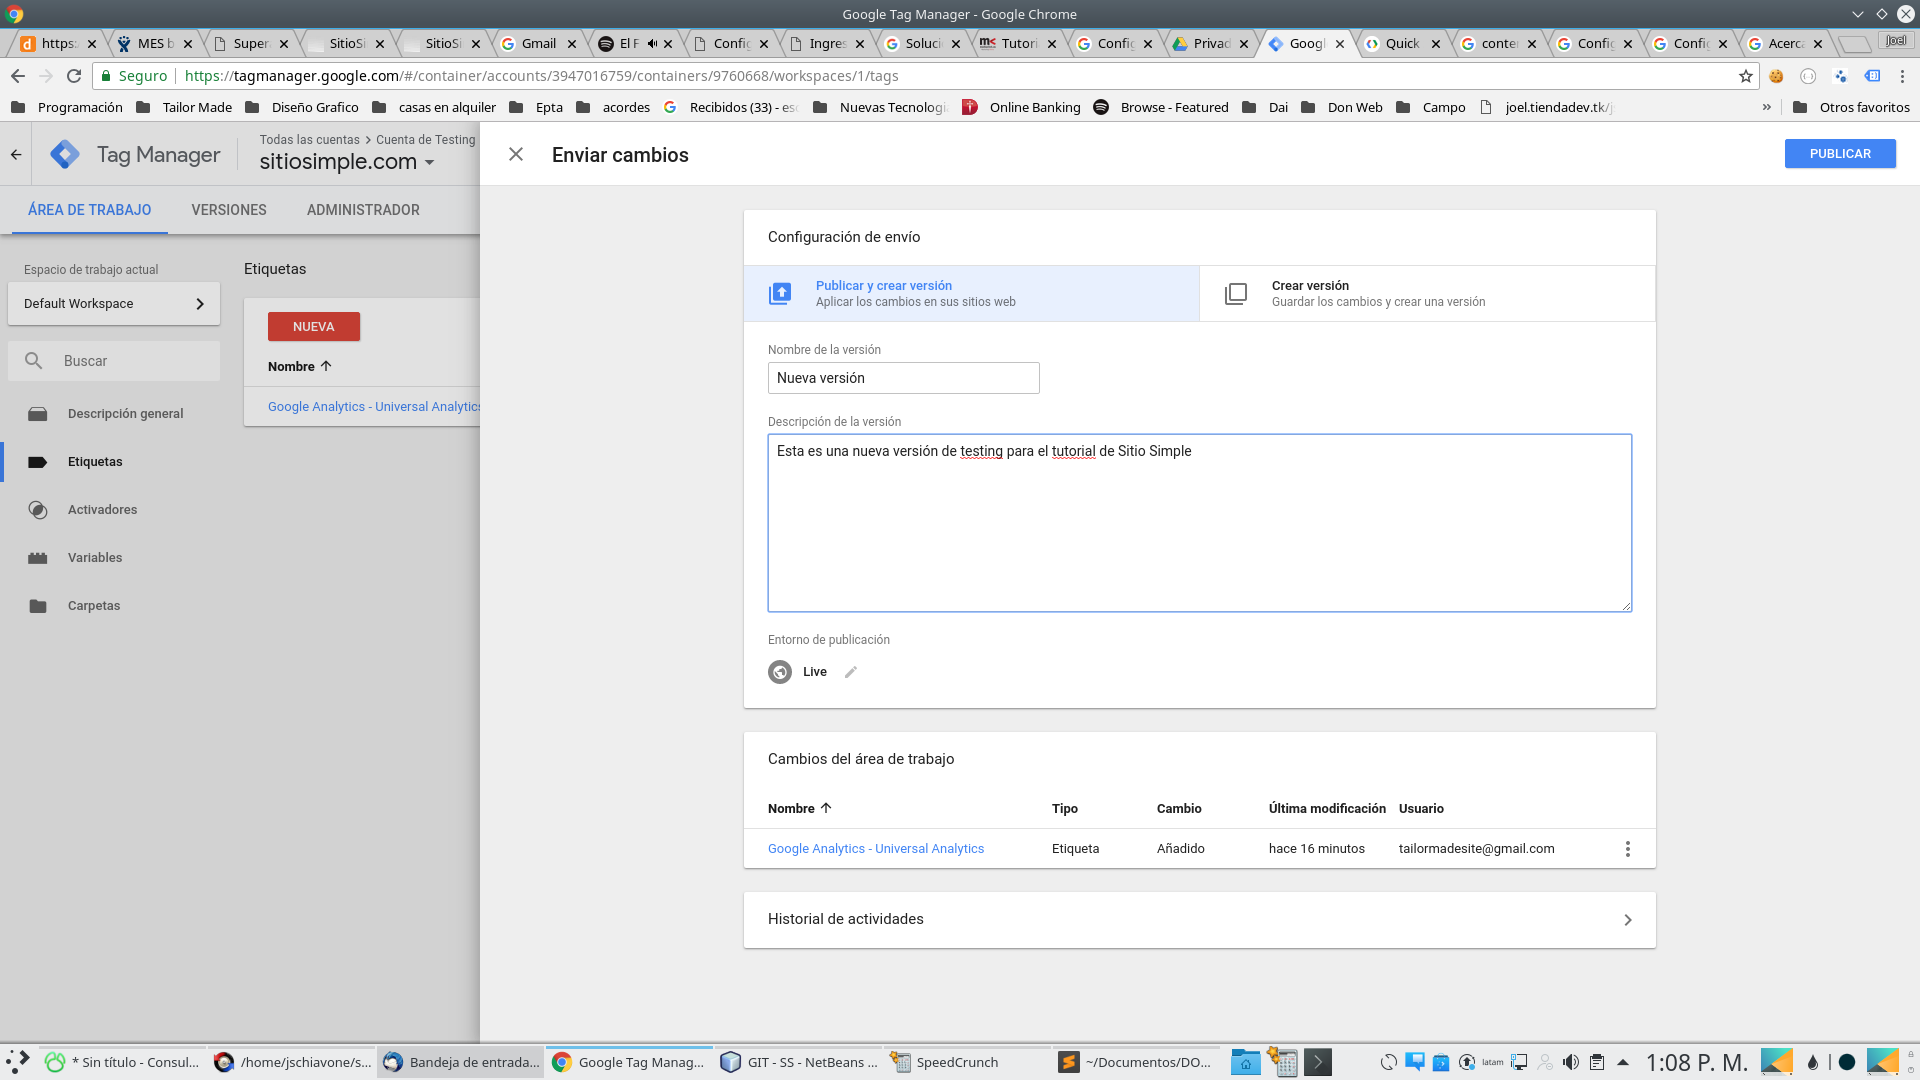Viewport: 1920px width, 1080px height.
Task: Open Recibidos (33) bookmark
Action: (x=731, y=107)
